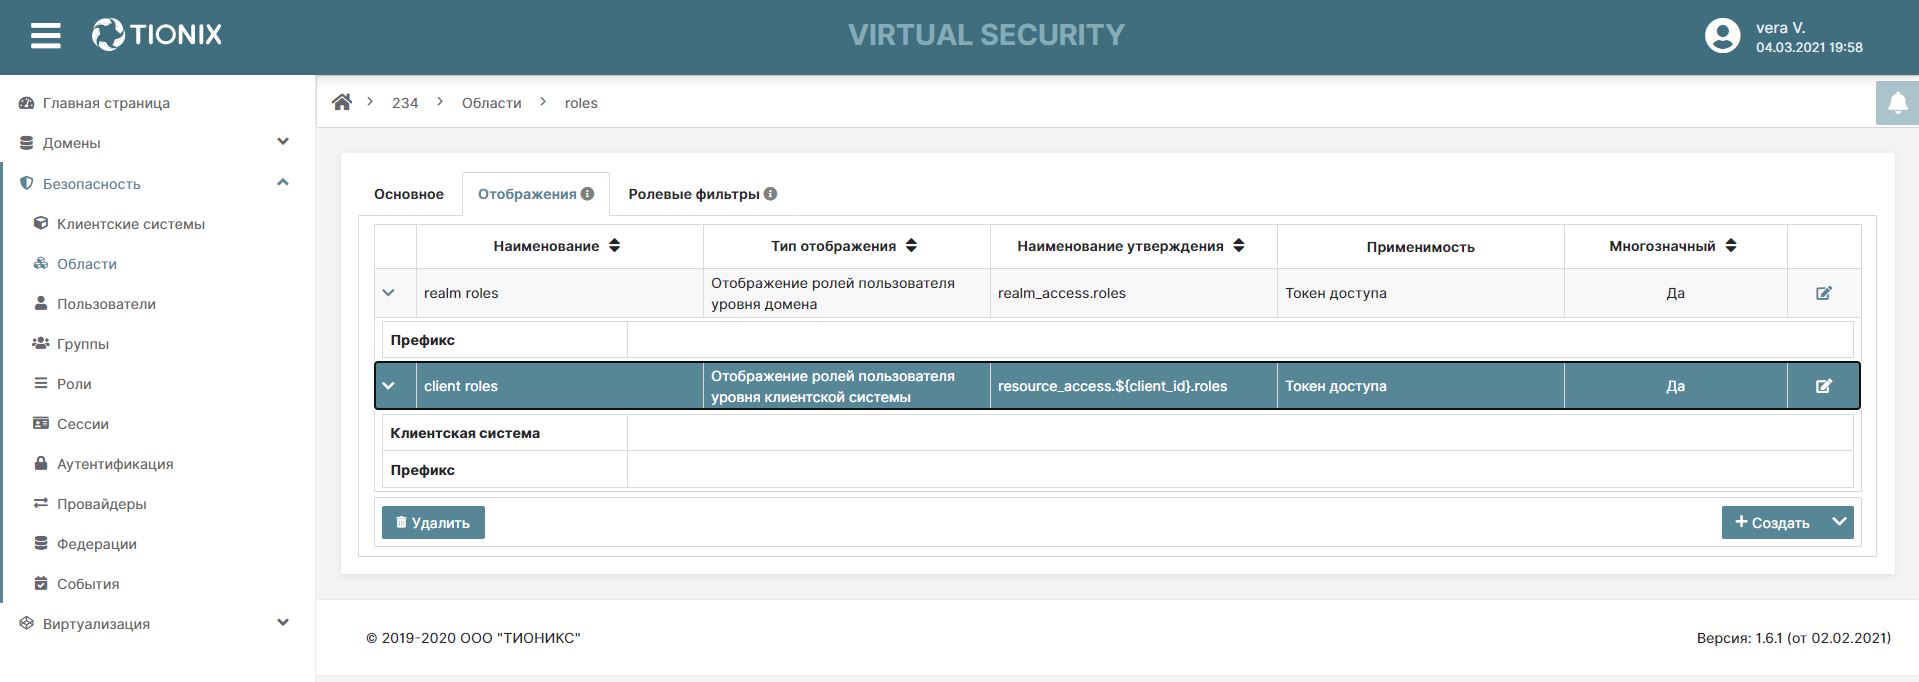Image resolution: width=1919 pixels, height=682 pixels.
Task: Click the Главная страница dashboard icon
Action: (27, 103)
